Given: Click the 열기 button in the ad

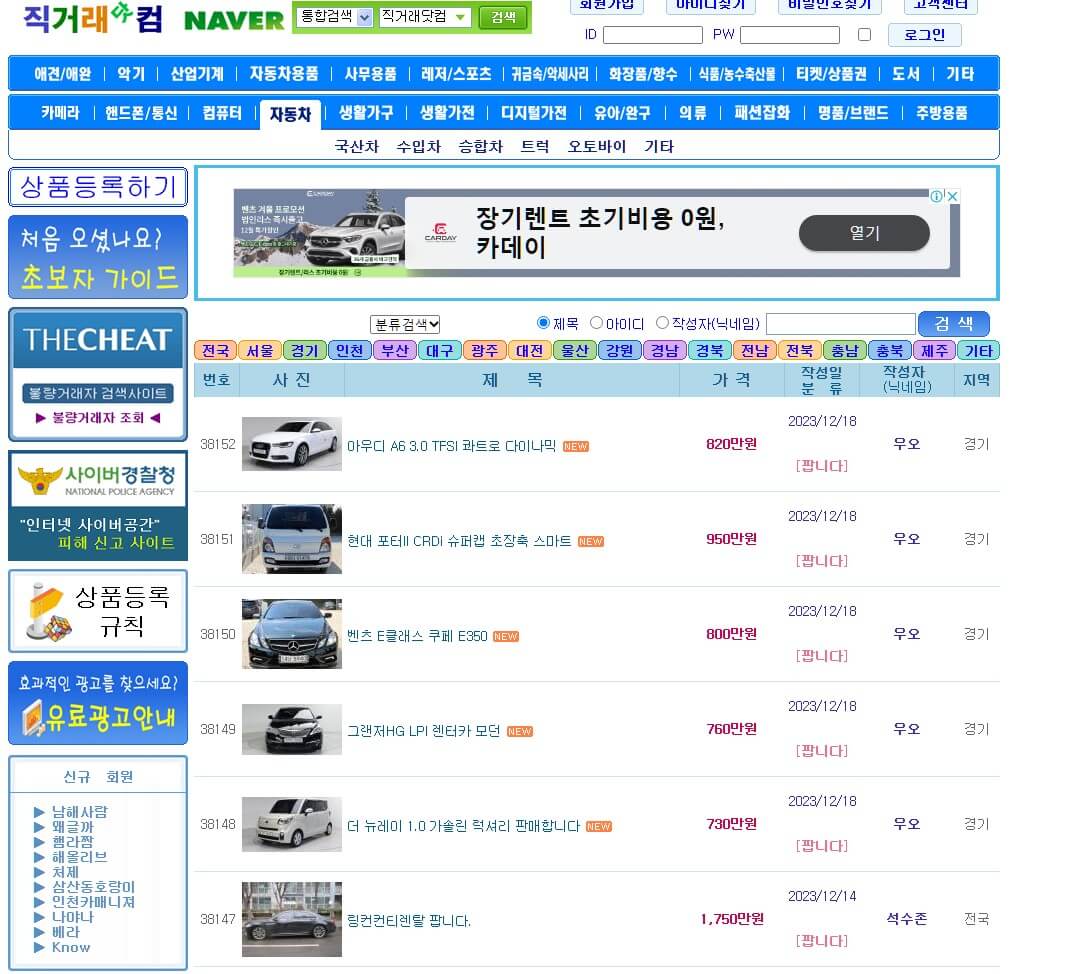Looking at the screenshot, I should (x=864, y=233).
